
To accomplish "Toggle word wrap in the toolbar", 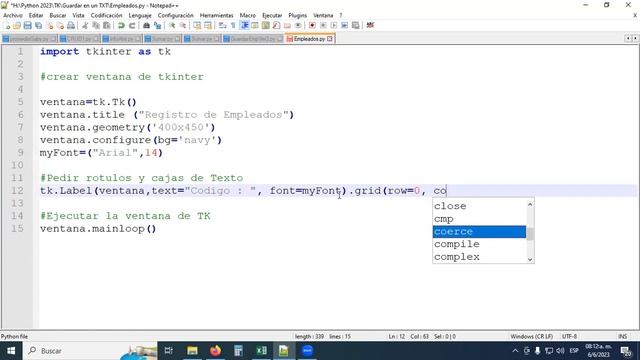I will point(222,25).
